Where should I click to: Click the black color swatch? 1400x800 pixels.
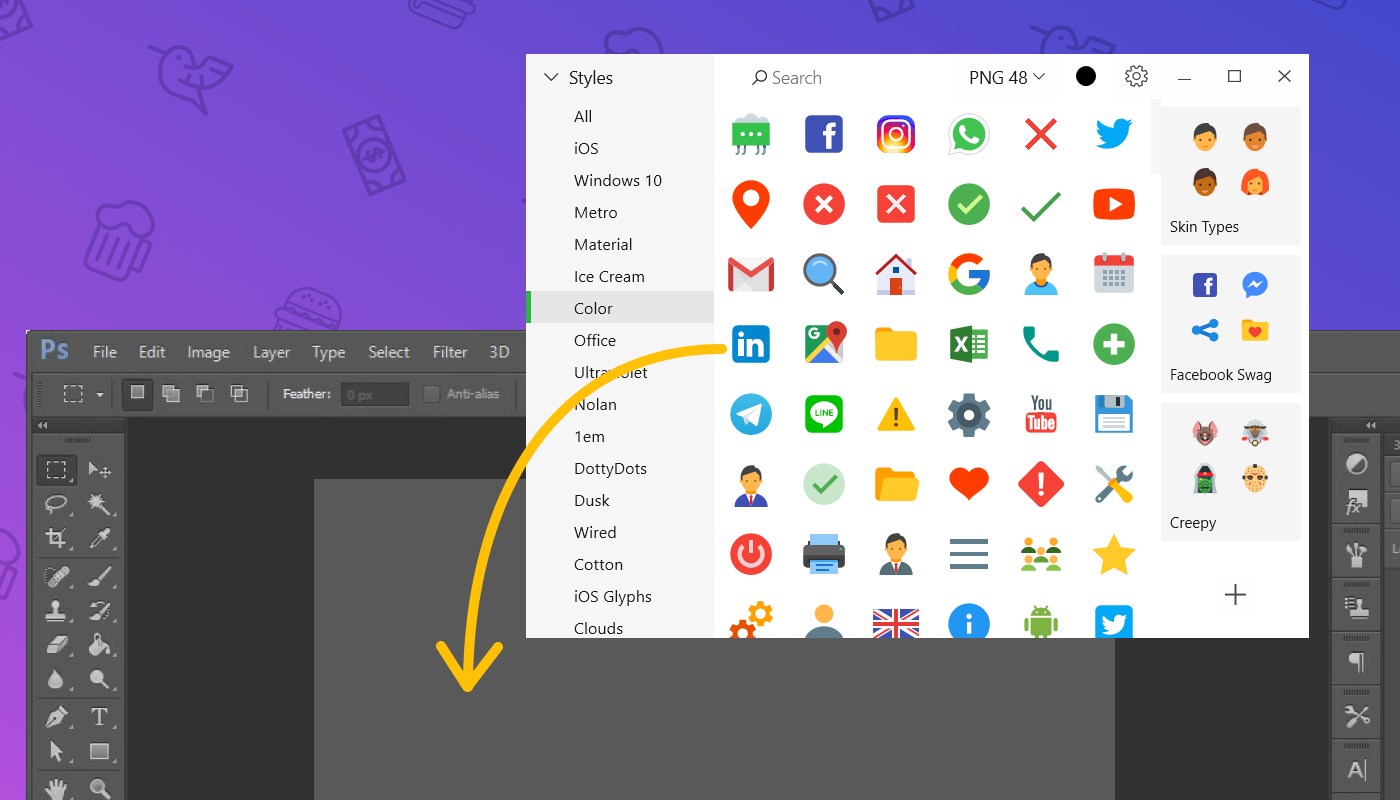(1086, 76)
